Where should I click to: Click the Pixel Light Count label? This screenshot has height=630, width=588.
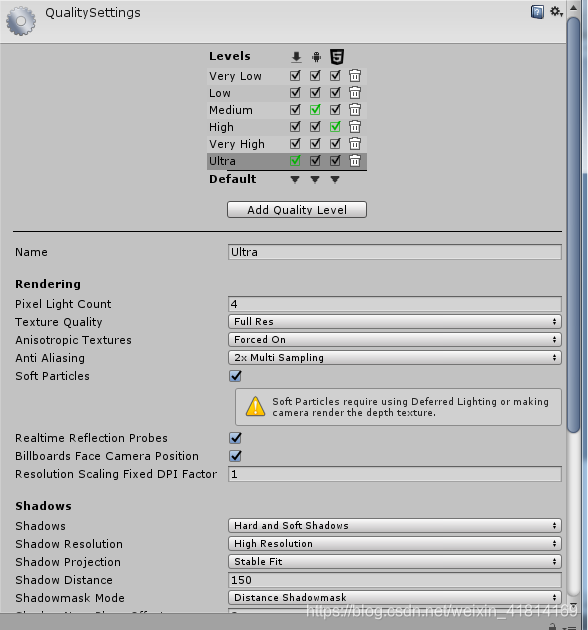[63, 304]
